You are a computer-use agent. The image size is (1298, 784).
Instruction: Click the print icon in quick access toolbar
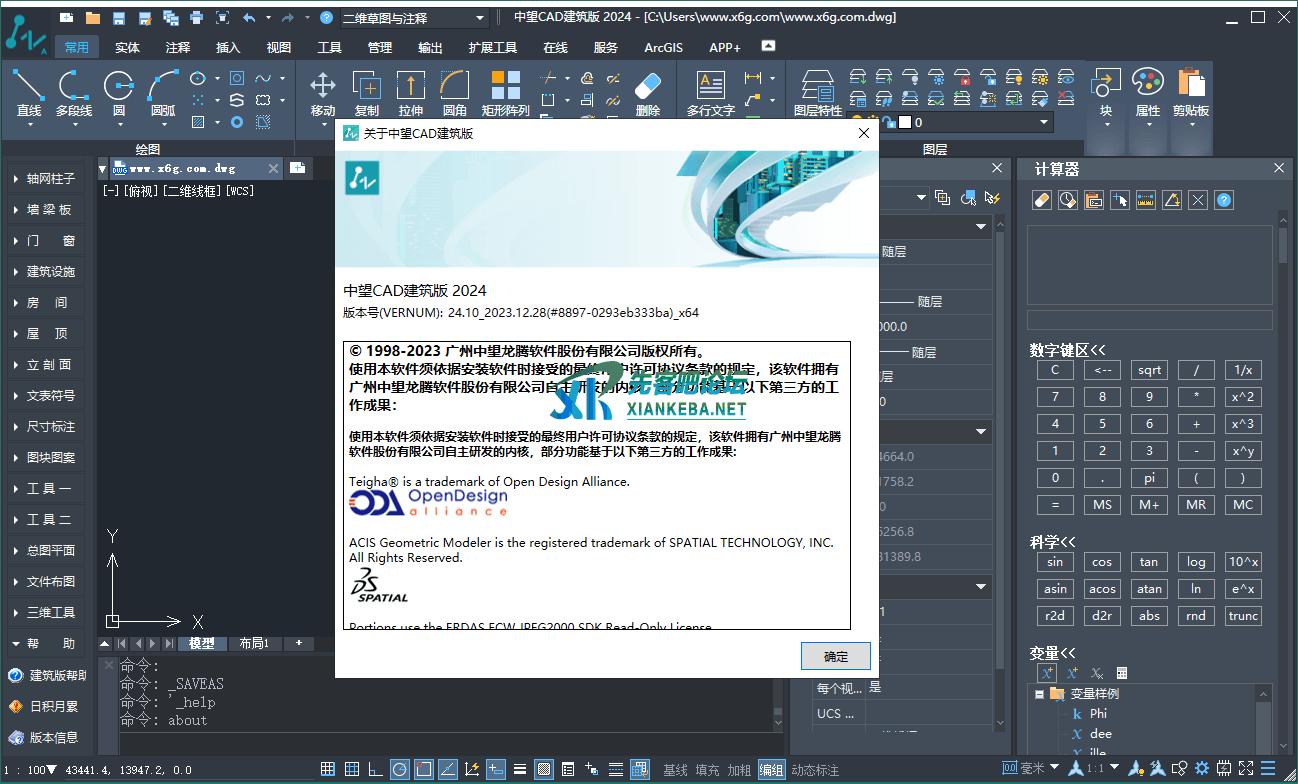tap(196, 18)
